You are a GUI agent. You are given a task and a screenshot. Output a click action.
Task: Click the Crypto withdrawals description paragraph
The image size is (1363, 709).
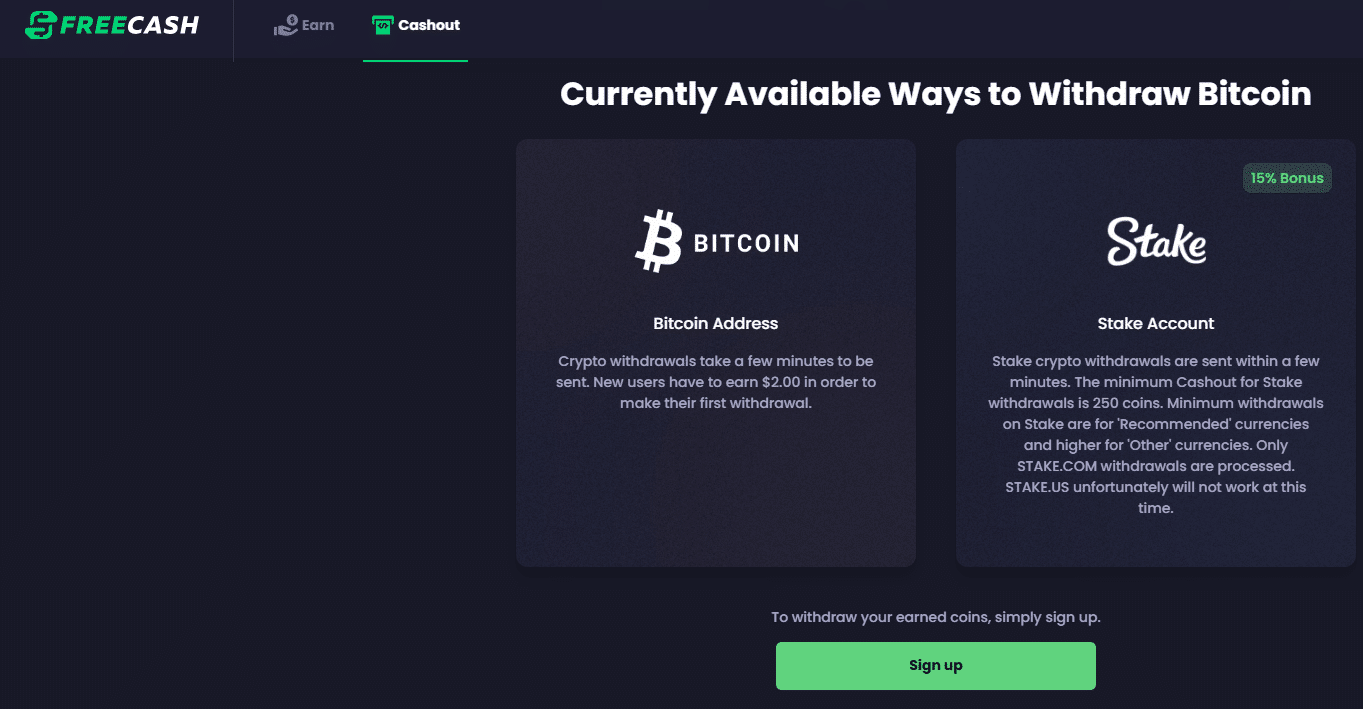click(715, 381)
